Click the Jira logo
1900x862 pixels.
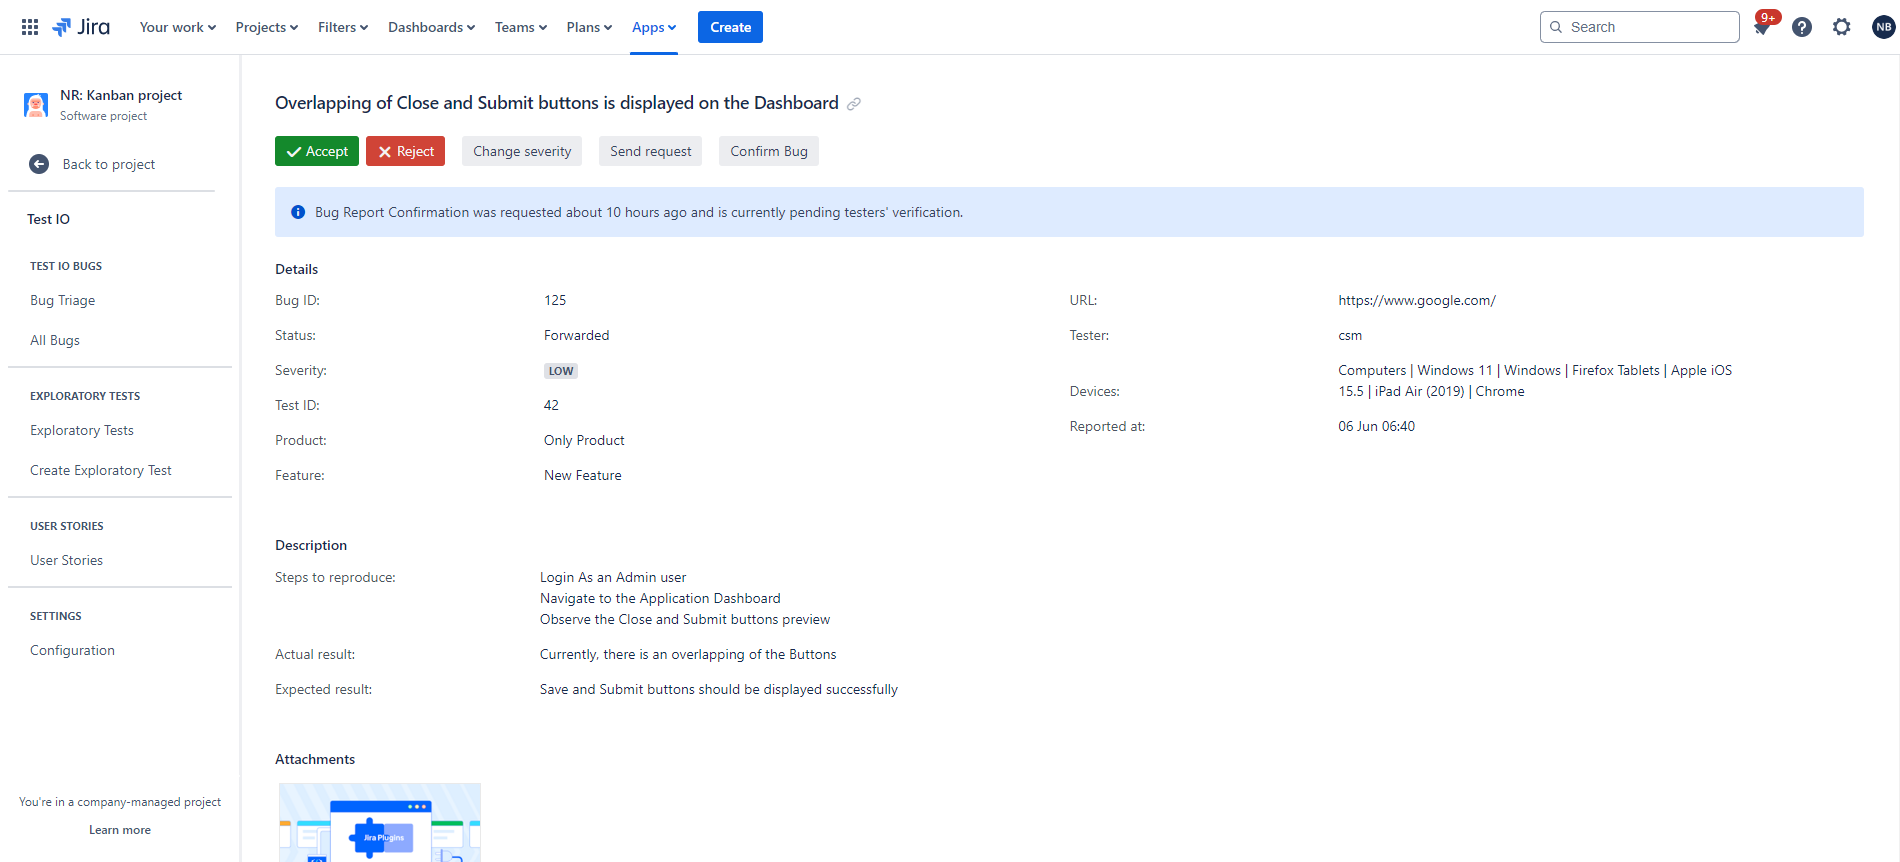coord(81,27)
